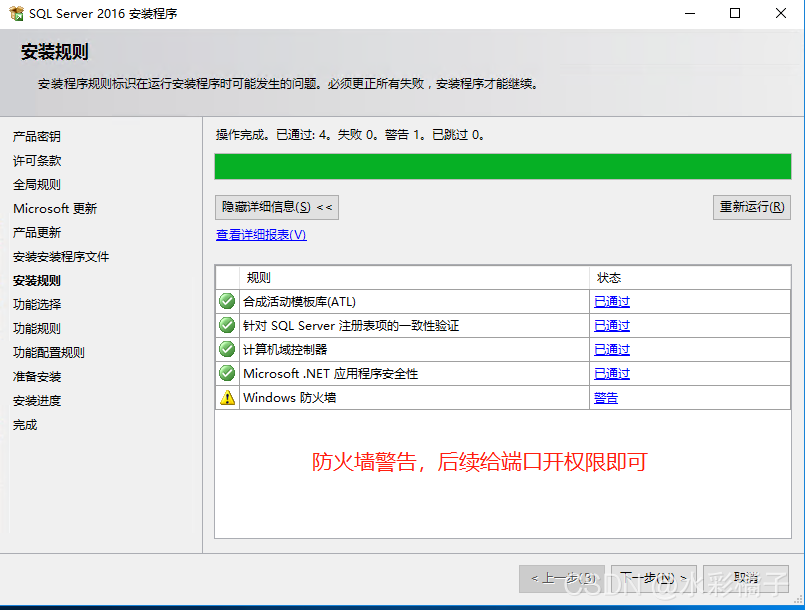Select 安装安装程序文件 step in sidebar
This screenshot has height=610, width=805.
[x=61, y=257]
